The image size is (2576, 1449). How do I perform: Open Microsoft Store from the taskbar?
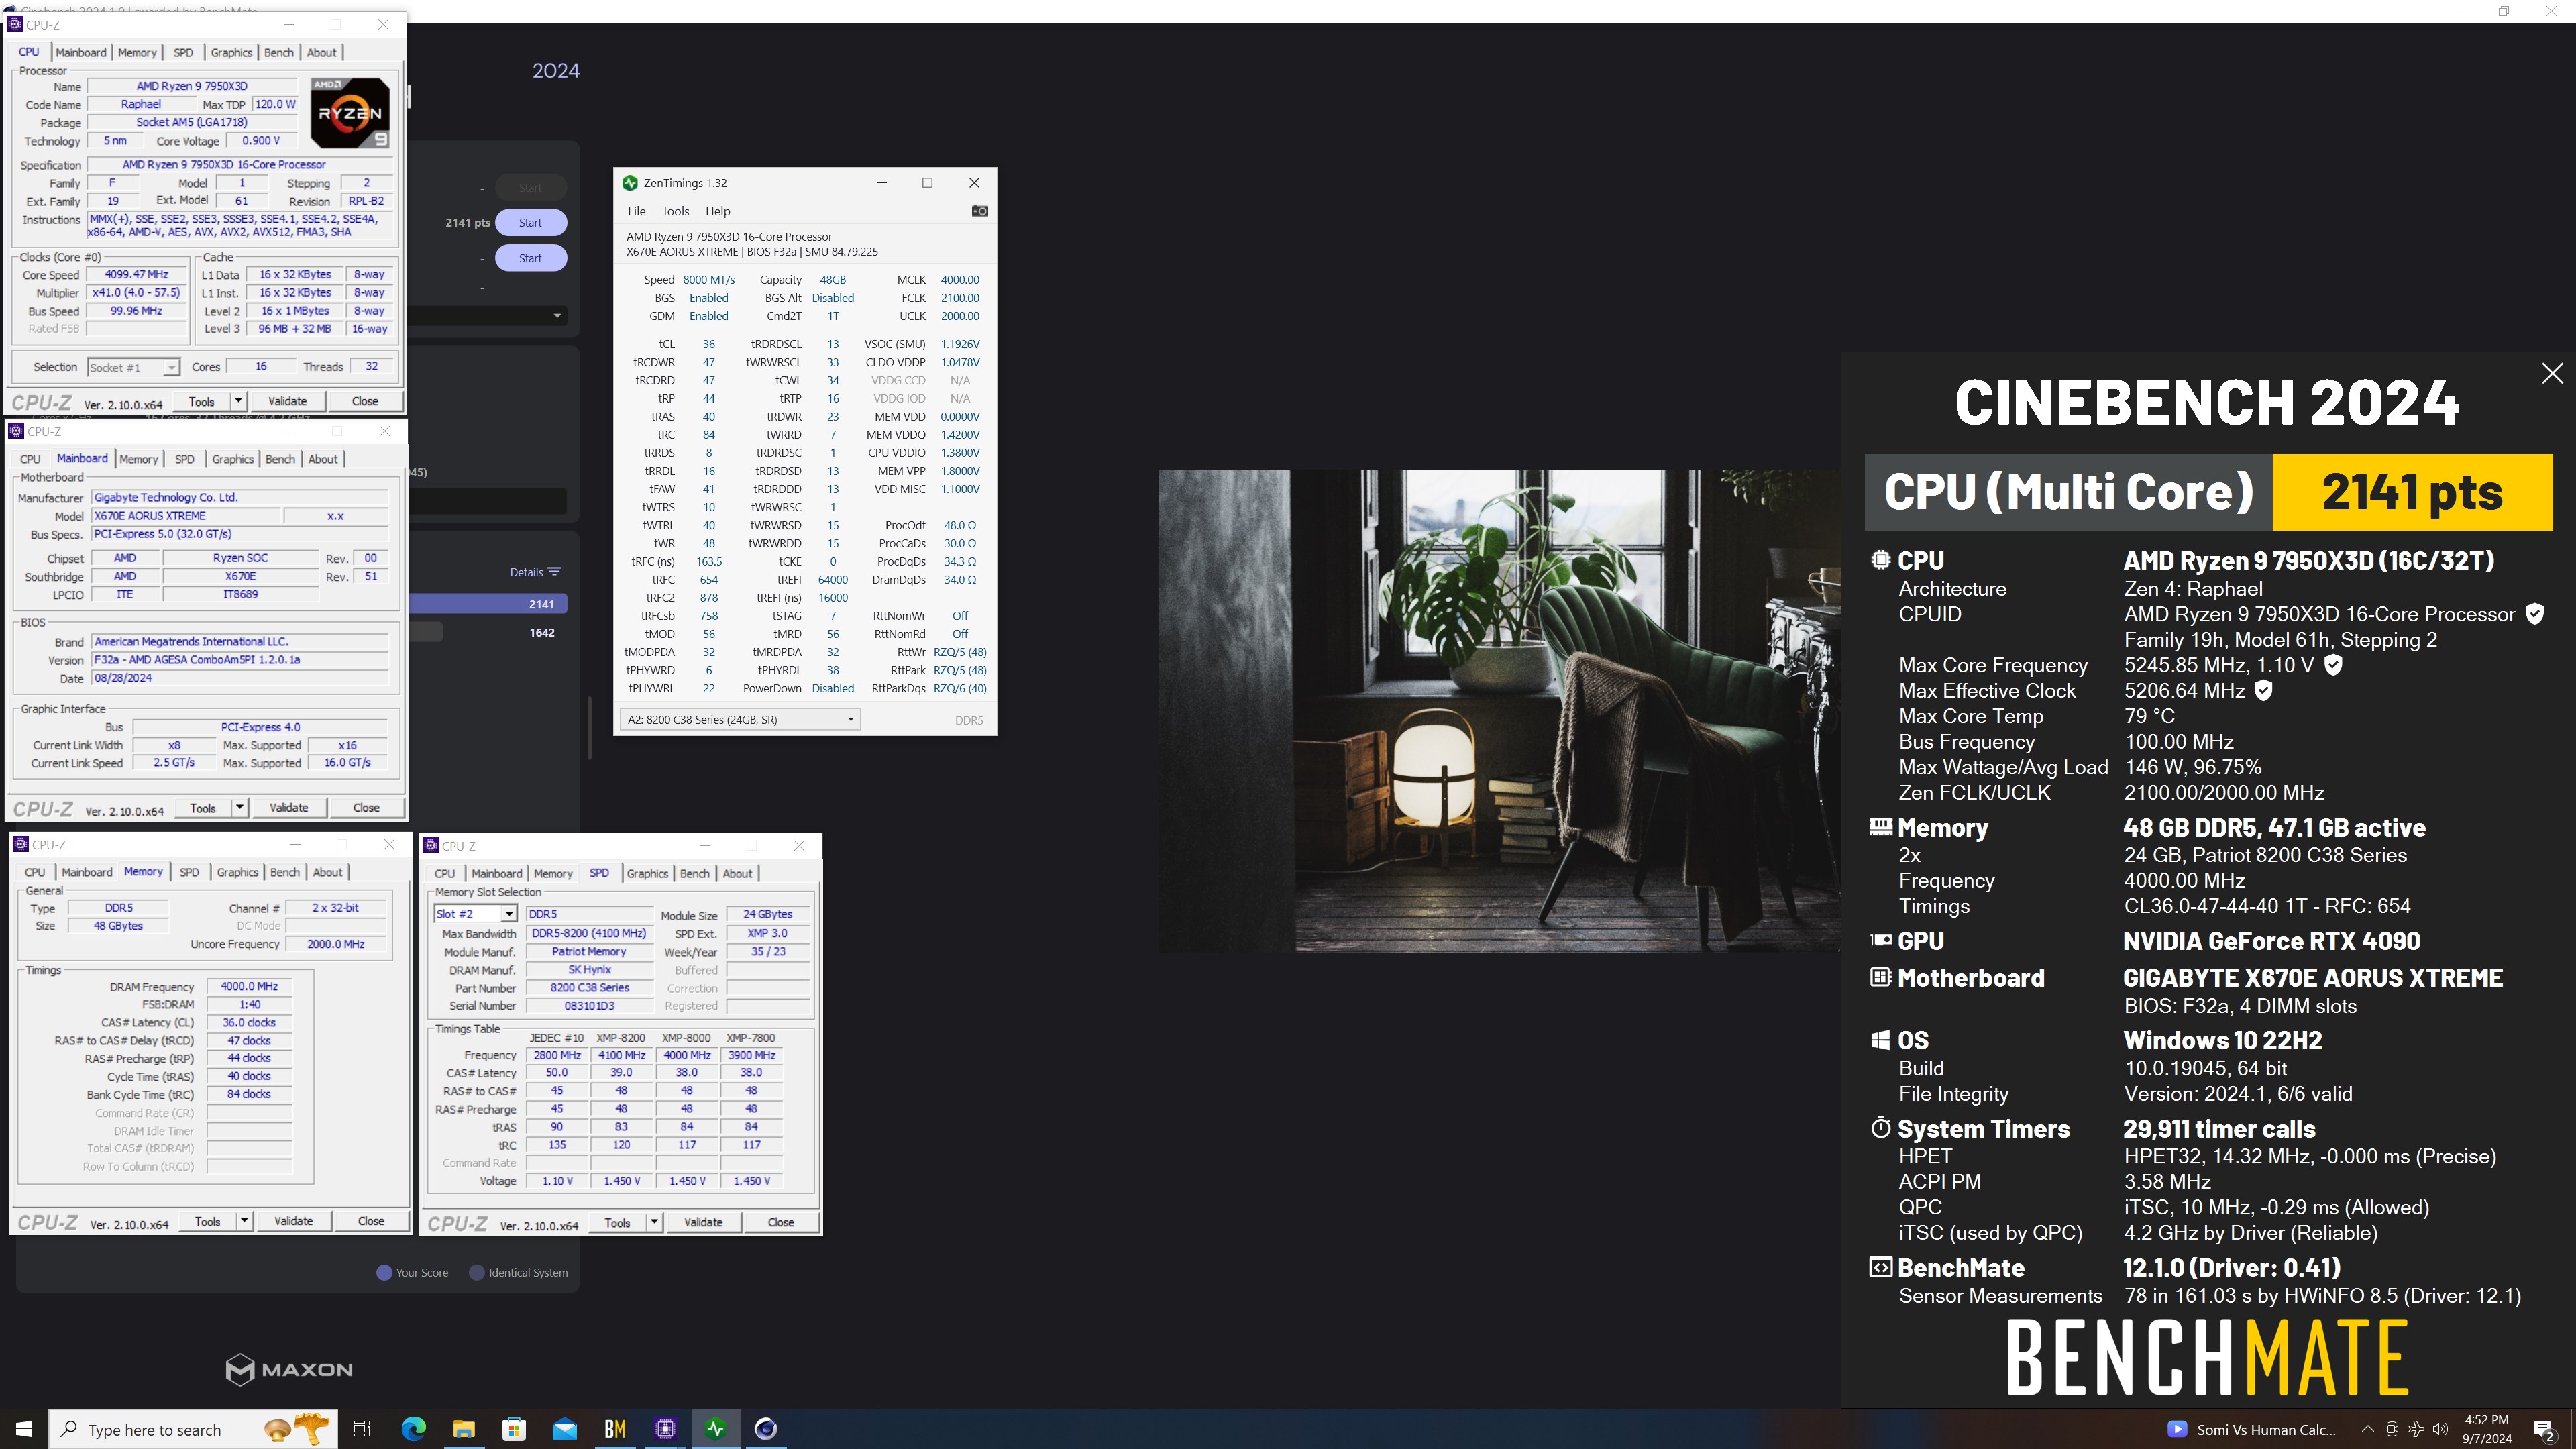[x=514, y=1429]
